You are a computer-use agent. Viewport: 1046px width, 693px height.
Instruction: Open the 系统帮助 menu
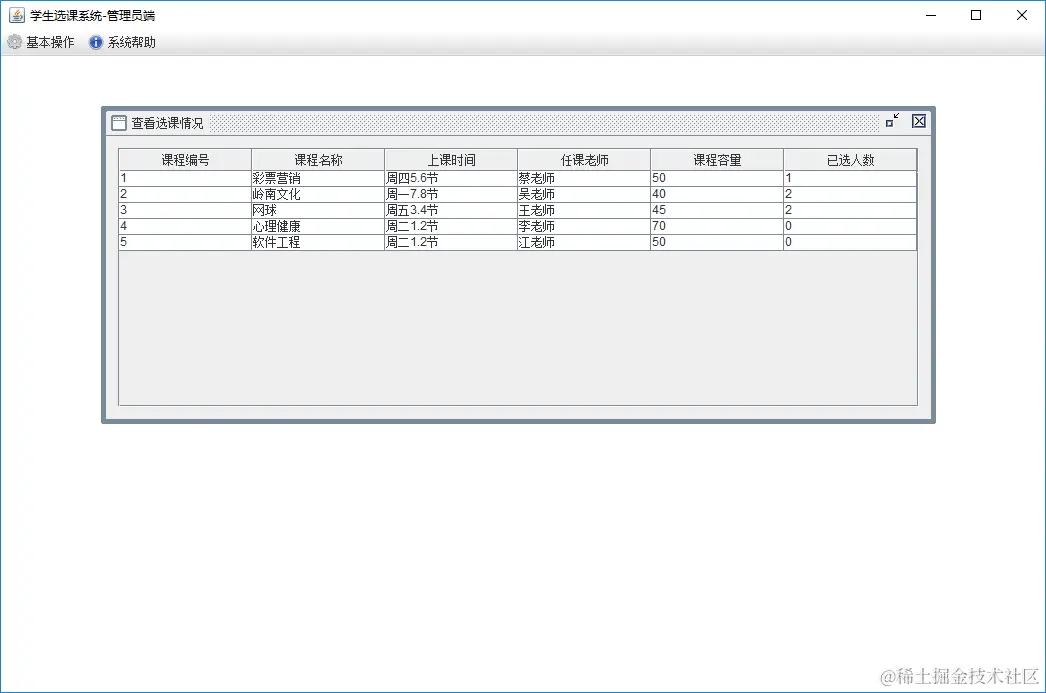click(x=122, y=43)
